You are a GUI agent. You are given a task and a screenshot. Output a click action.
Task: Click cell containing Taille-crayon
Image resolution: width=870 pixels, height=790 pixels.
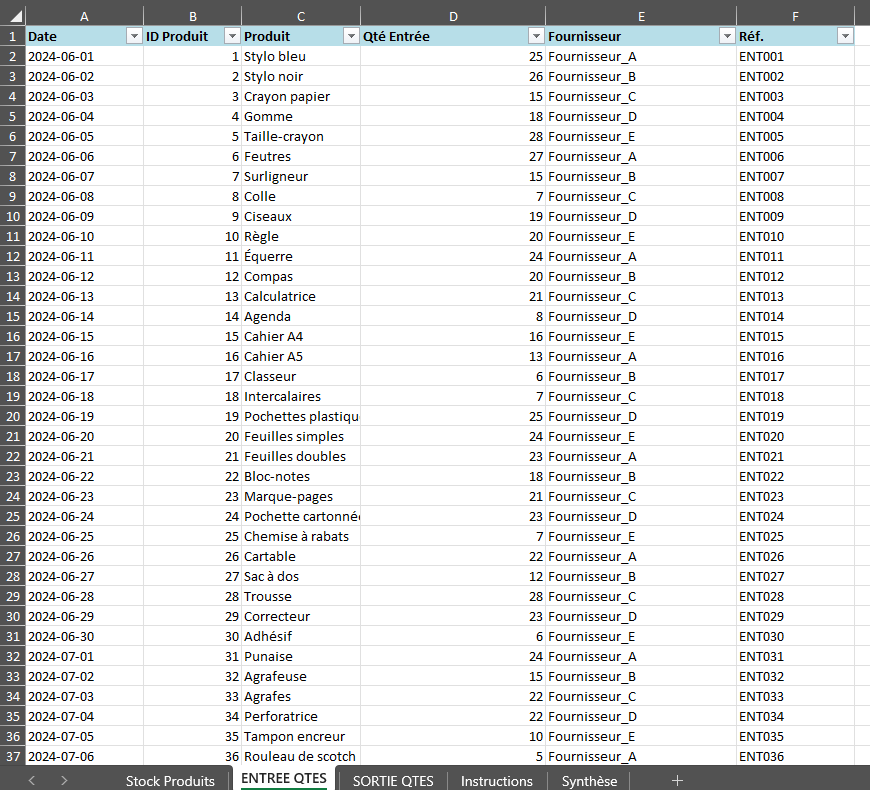301,136
